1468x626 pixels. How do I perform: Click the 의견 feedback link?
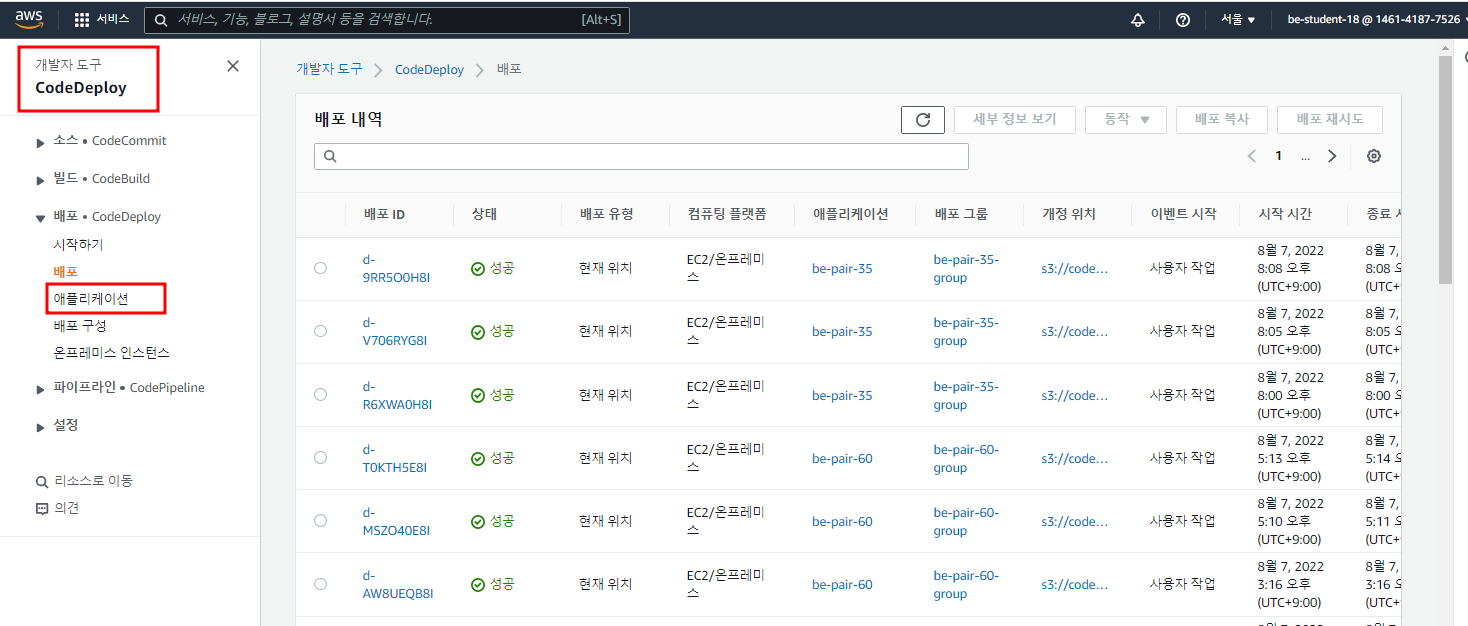pos(67,508)
